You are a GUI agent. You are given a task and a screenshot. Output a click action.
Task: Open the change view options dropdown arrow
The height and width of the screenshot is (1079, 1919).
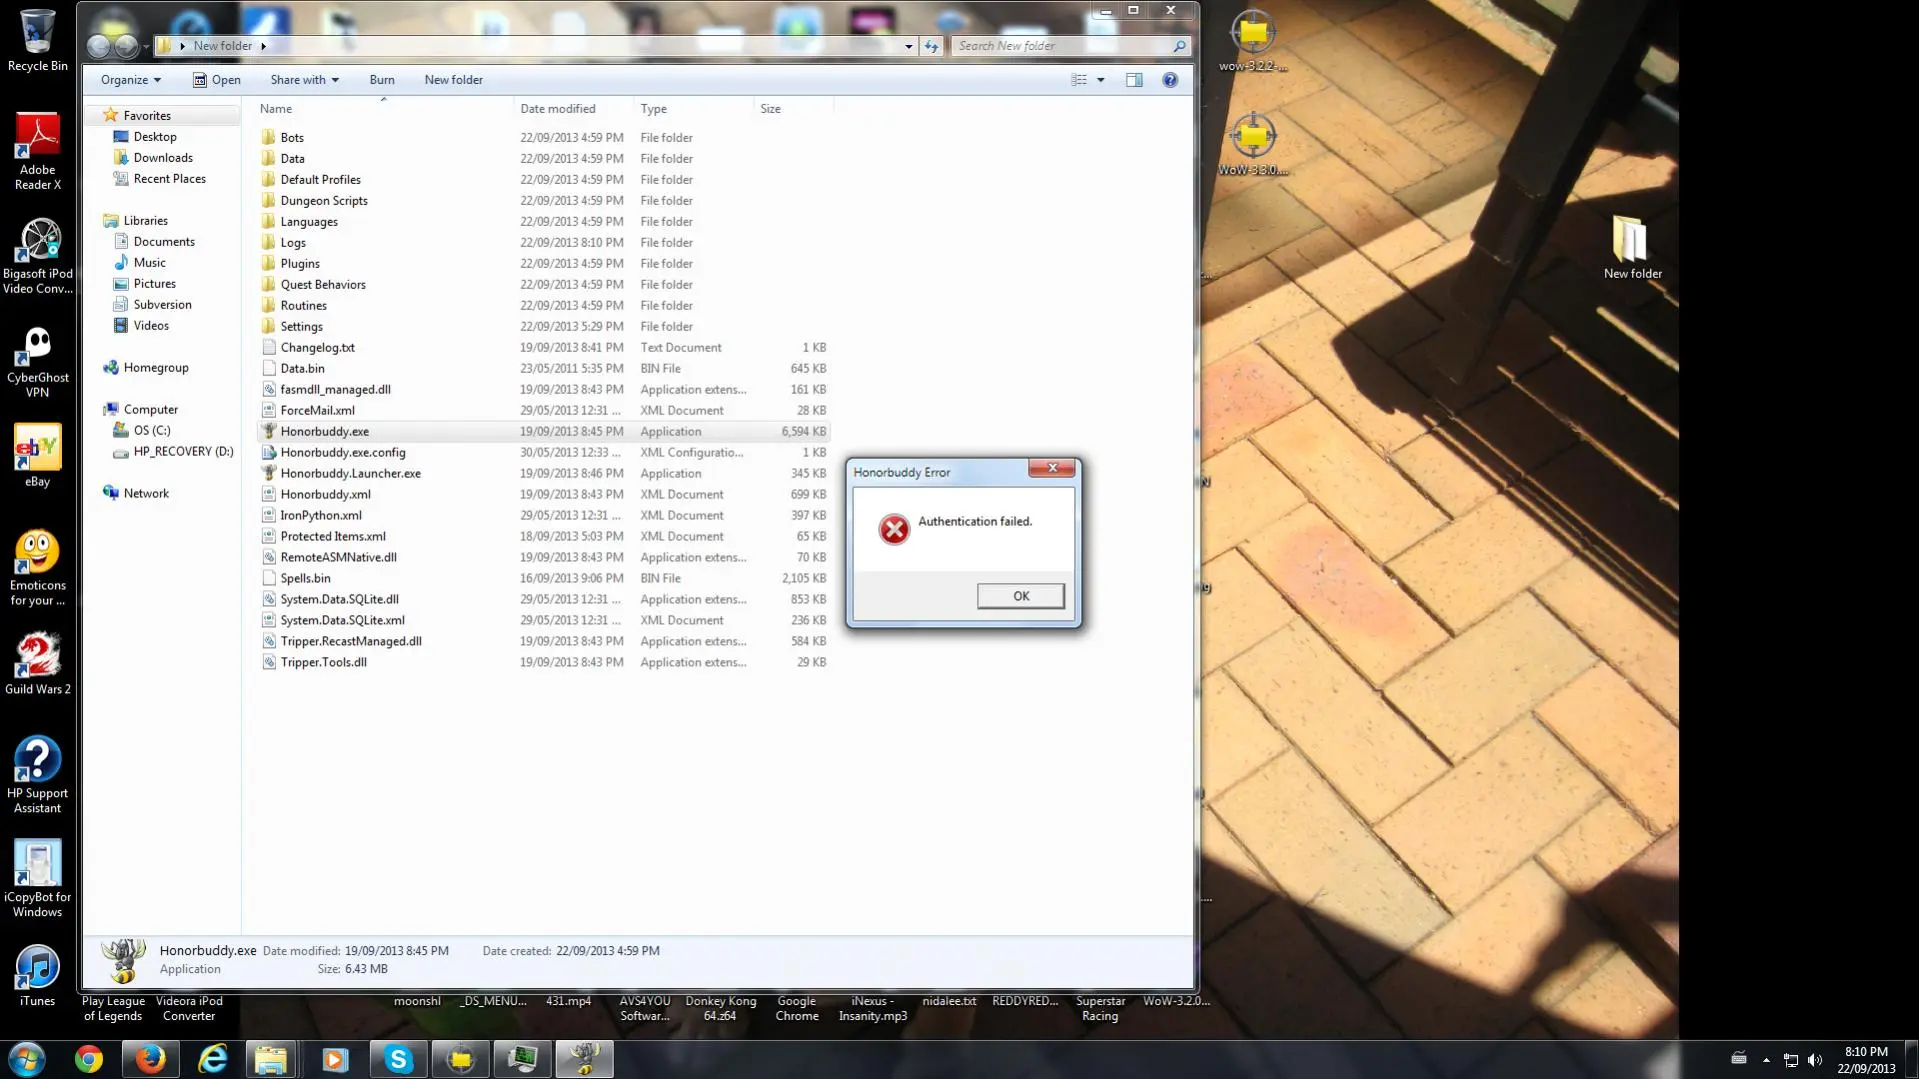[x=1101, y=80]
